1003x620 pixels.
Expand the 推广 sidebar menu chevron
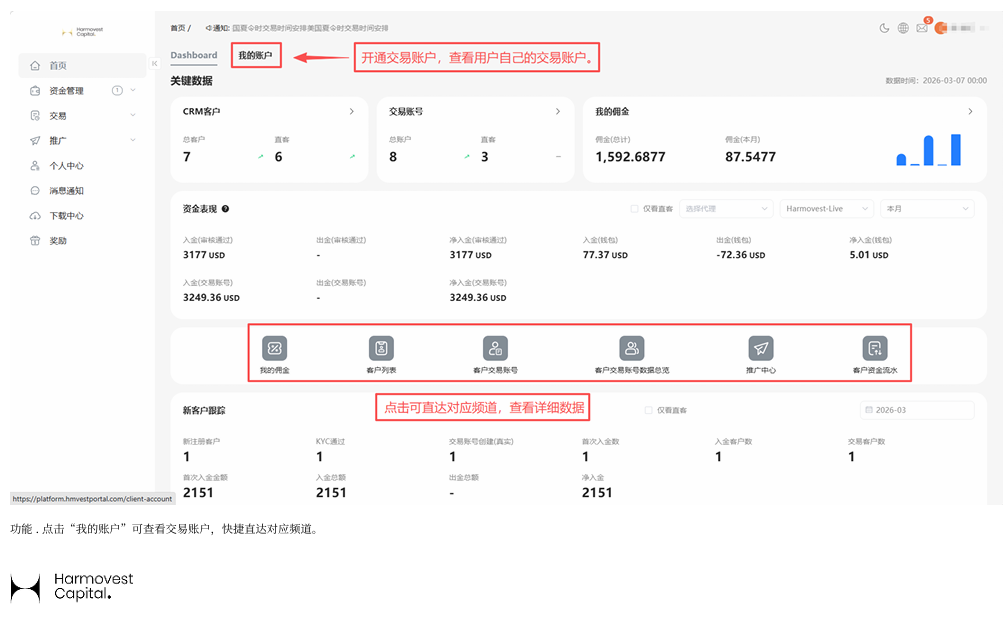coord(133,140)
